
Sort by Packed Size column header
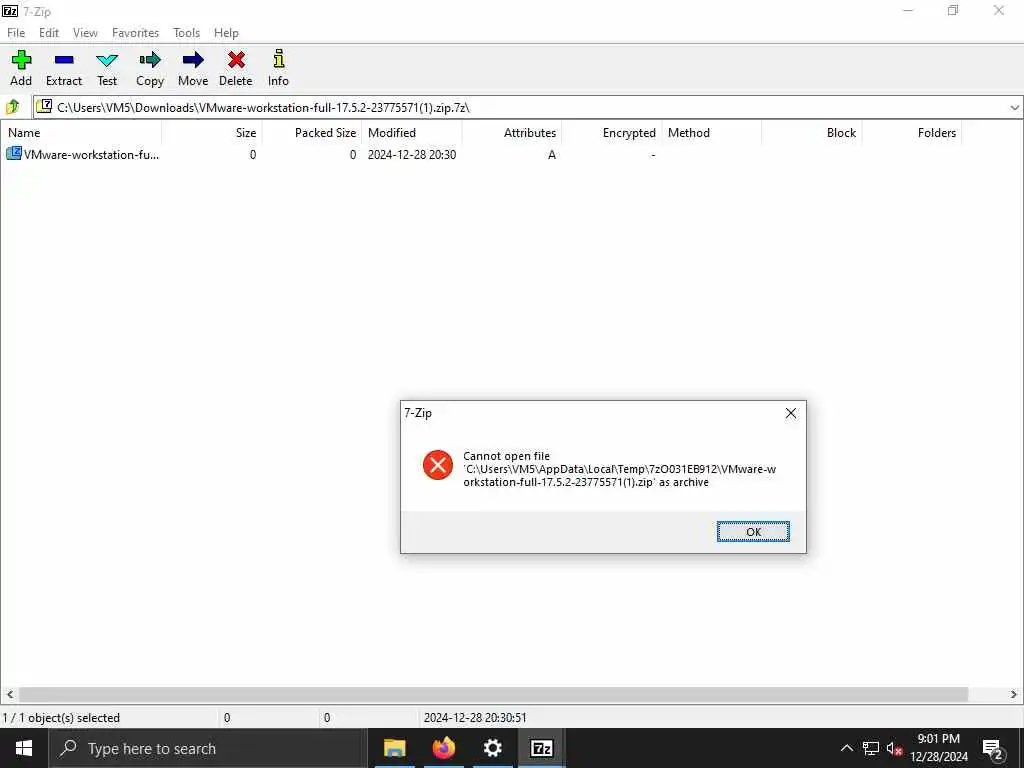312,133
